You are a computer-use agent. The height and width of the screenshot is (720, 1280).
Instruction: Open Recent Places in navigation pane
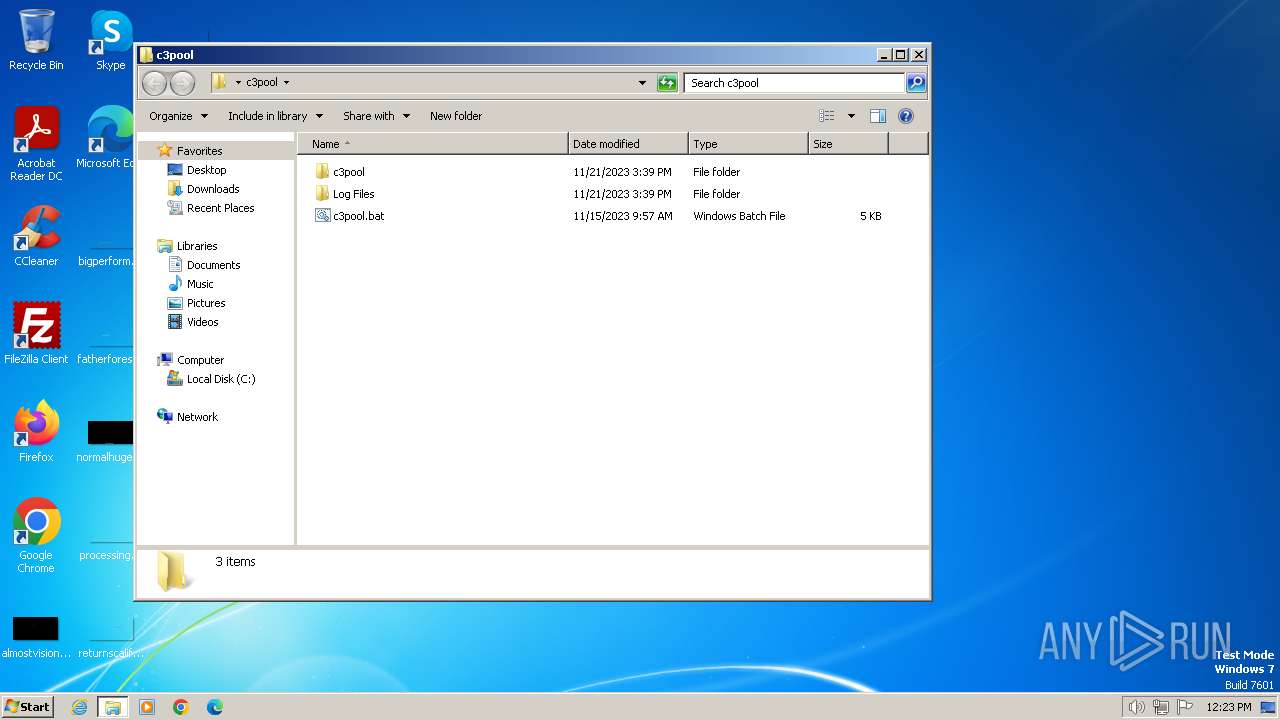point(220,208)
